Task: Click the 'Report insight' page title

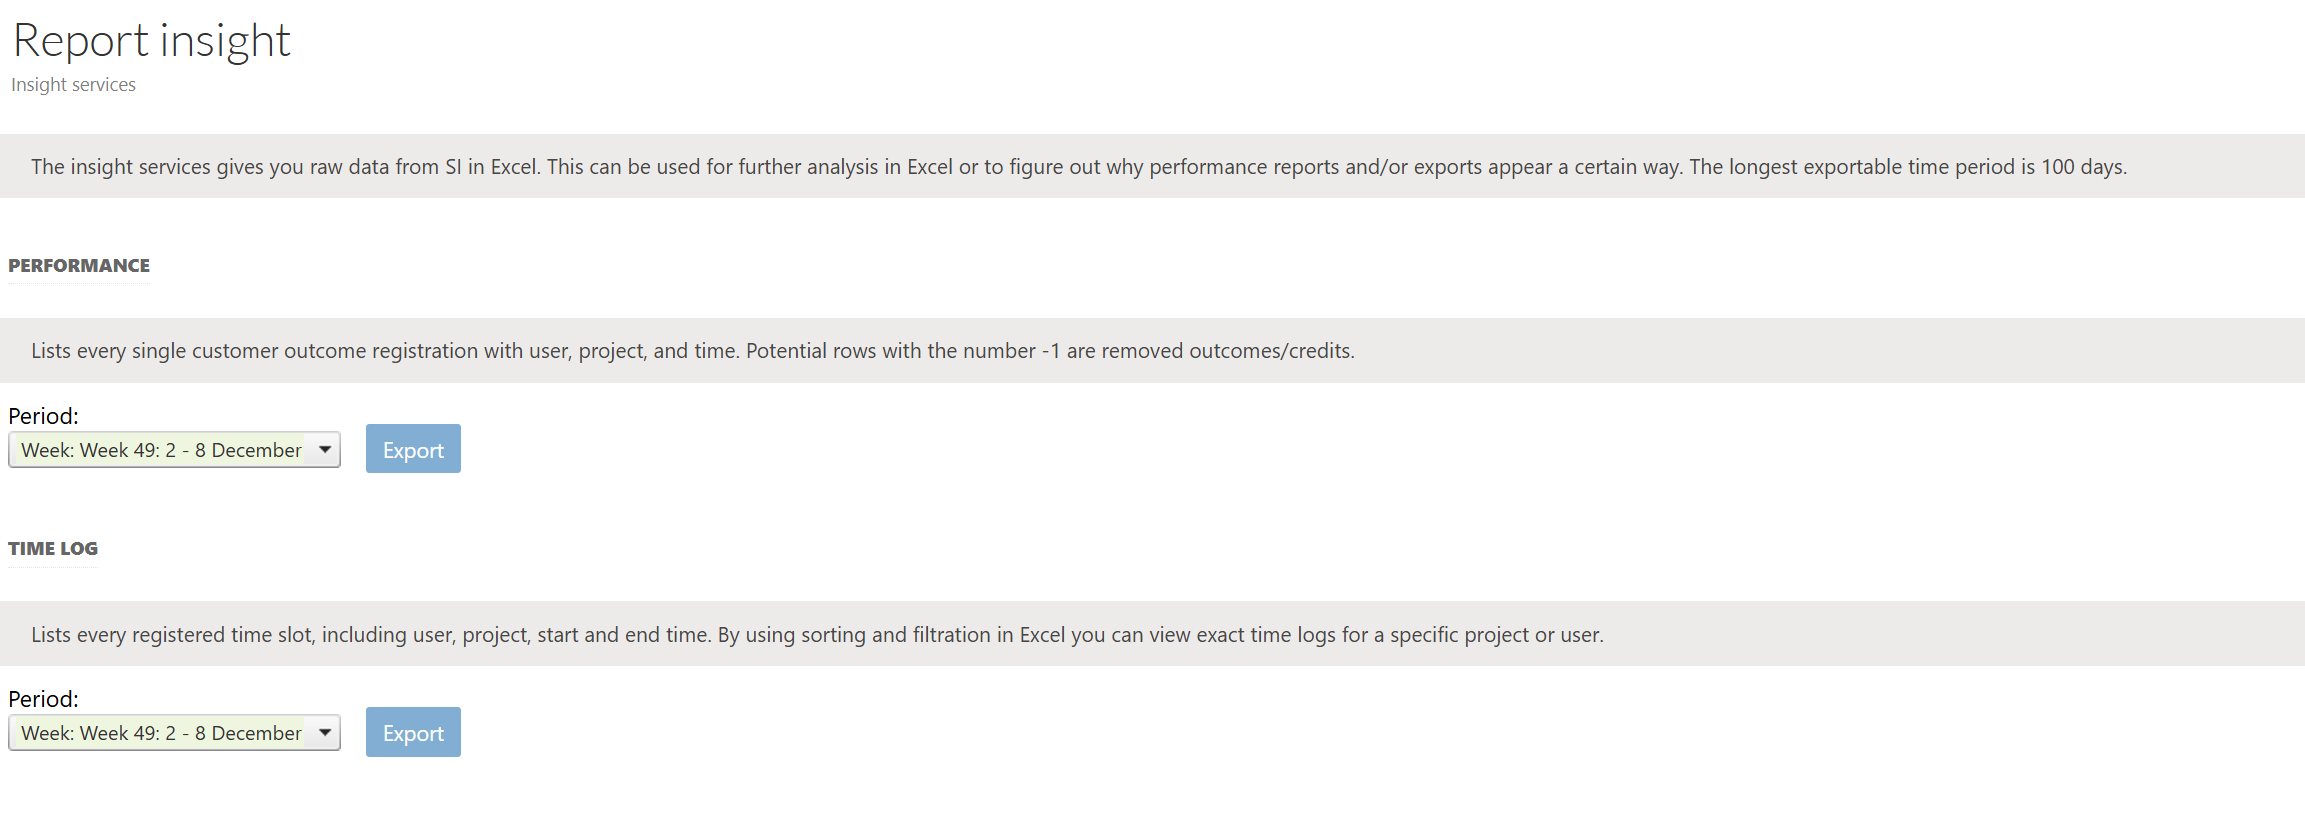Action: pyautogui.click(x=151, y=41)
